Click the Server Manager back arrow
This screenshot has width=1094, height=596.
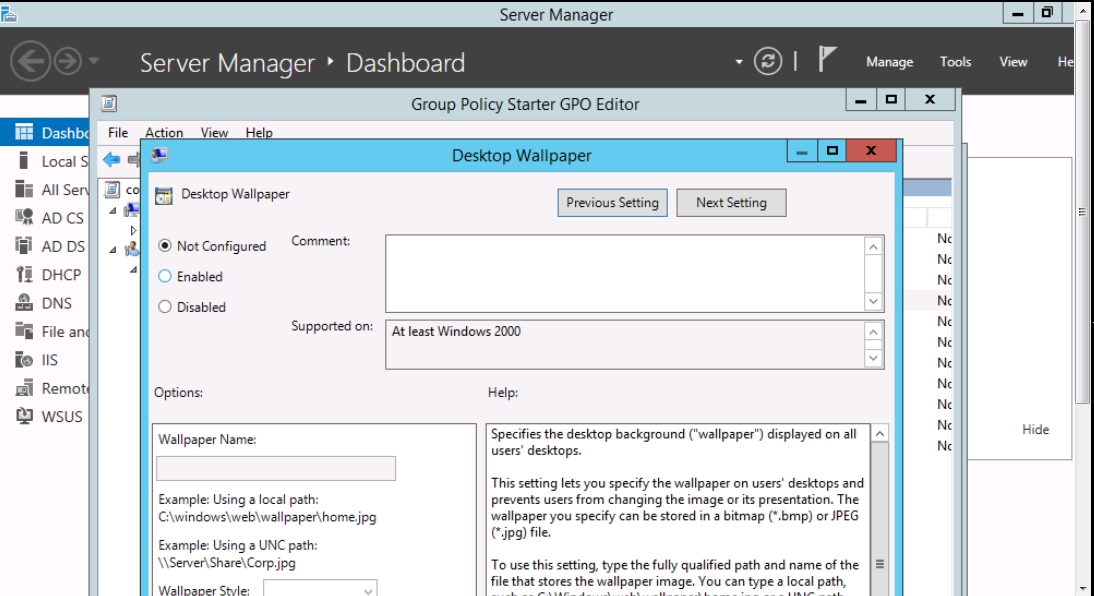[30, 61]
